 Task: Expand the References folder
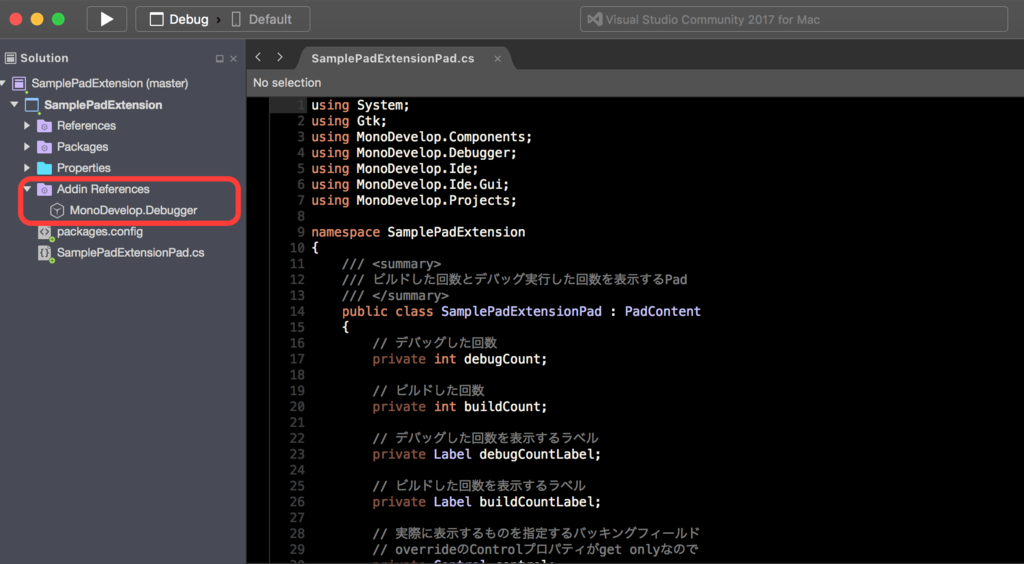click(27, 125)
